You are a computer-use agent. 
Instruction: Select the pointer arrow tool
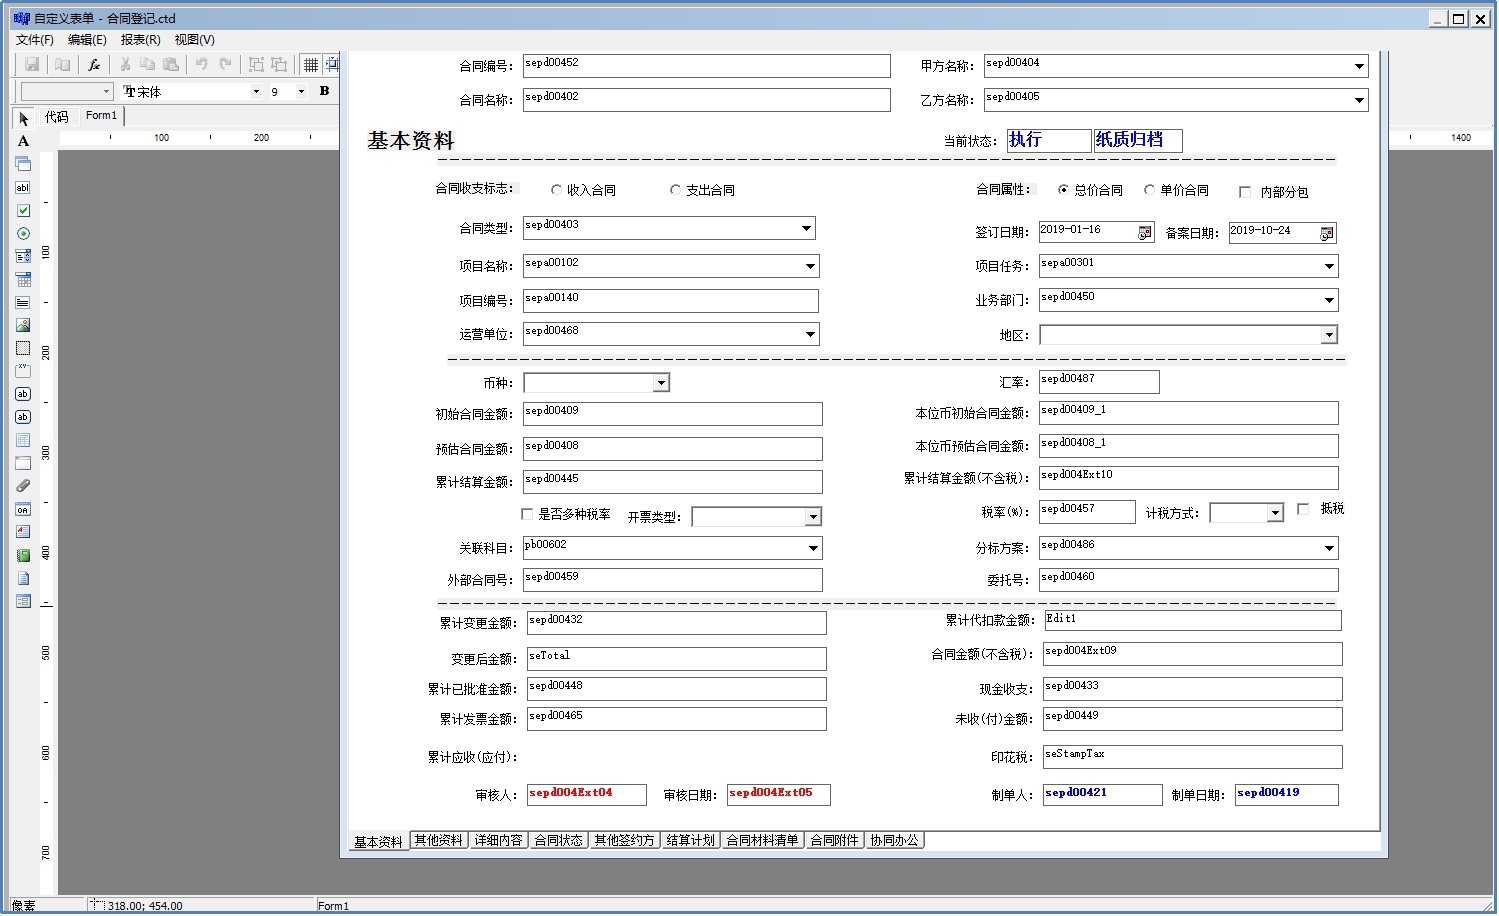[x=23, y=119]
